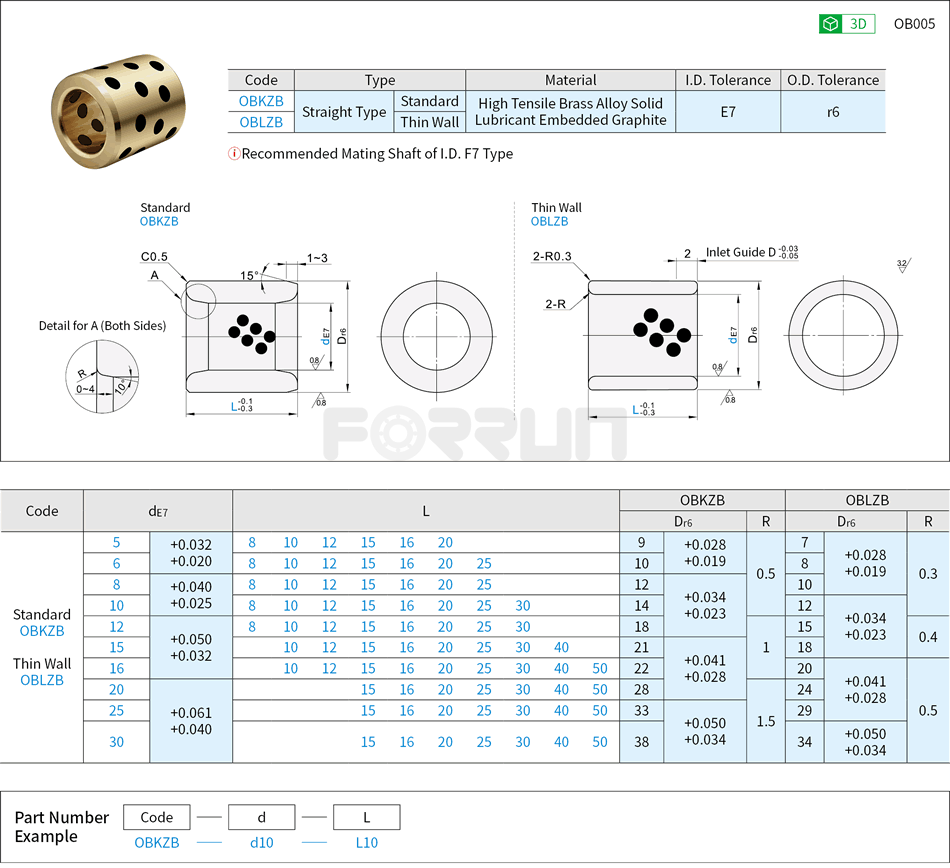Screen dimensions: 950x868
Task: Click the Thin Wall bushing cross-section drawing
Action: [x=643, y=336]
